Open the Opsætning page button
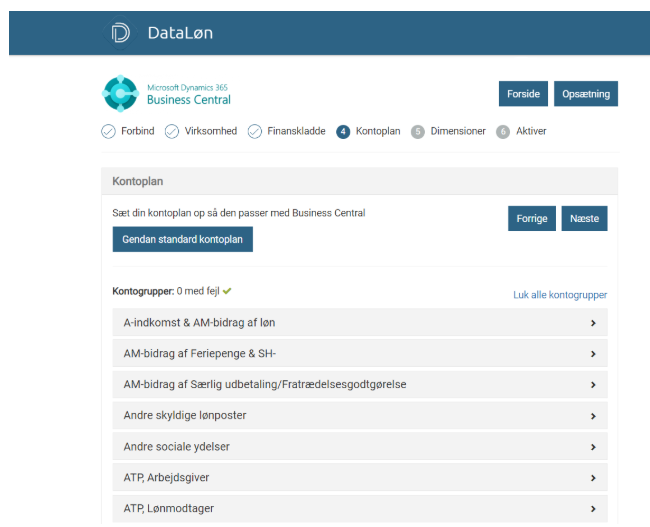Viewport: 650px width, 527px height. tap(586, 94)
